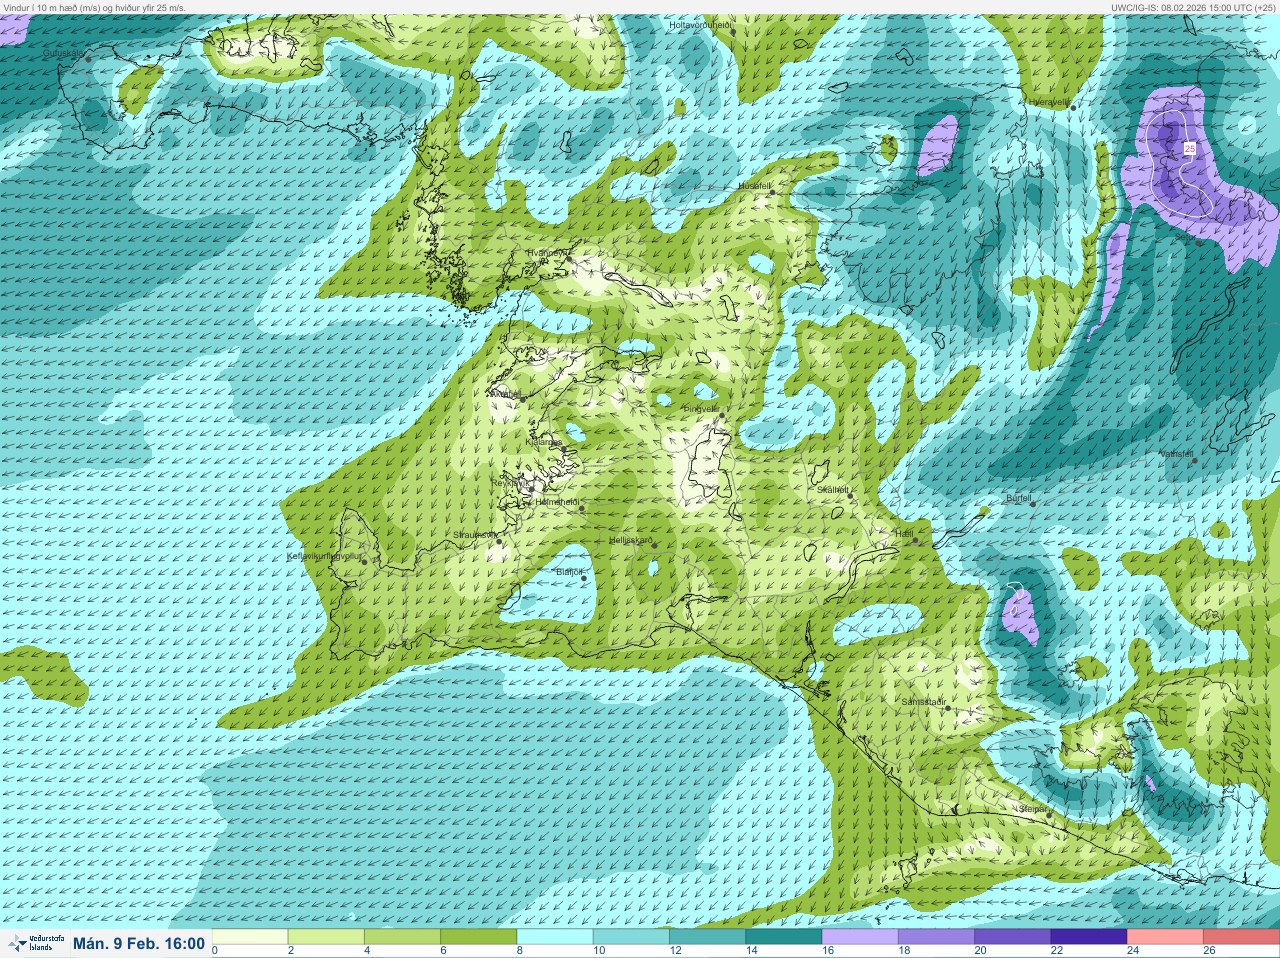Viewport: 1280px width, 958px height.
Task: Click the 25 gust contour label
Action: click(1189, 148)
